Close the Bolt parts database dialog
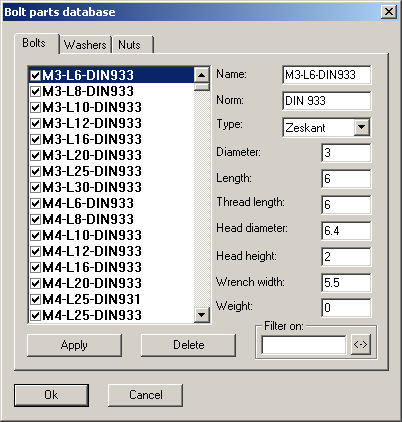The width and height of the screenshot is (402, 422). tap(389, 12)
